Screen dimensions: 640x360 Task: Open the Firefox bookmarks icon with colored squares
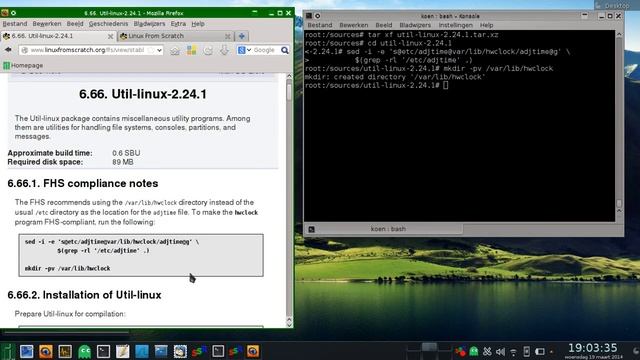coord(191,50)
